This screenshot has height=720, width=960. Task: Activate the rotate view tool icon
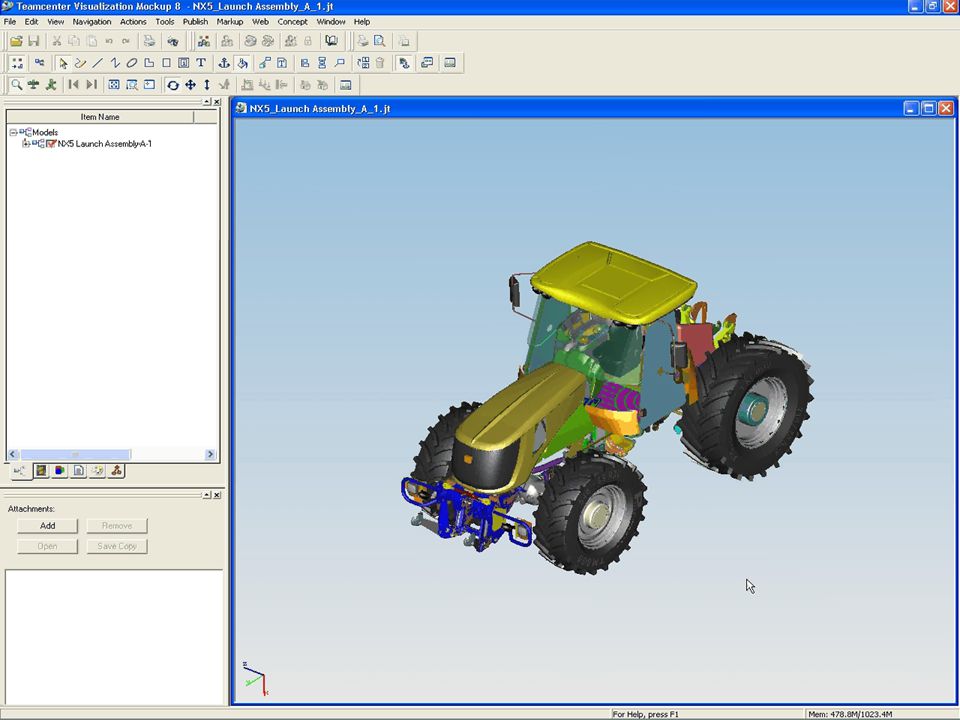coord(173,85)
